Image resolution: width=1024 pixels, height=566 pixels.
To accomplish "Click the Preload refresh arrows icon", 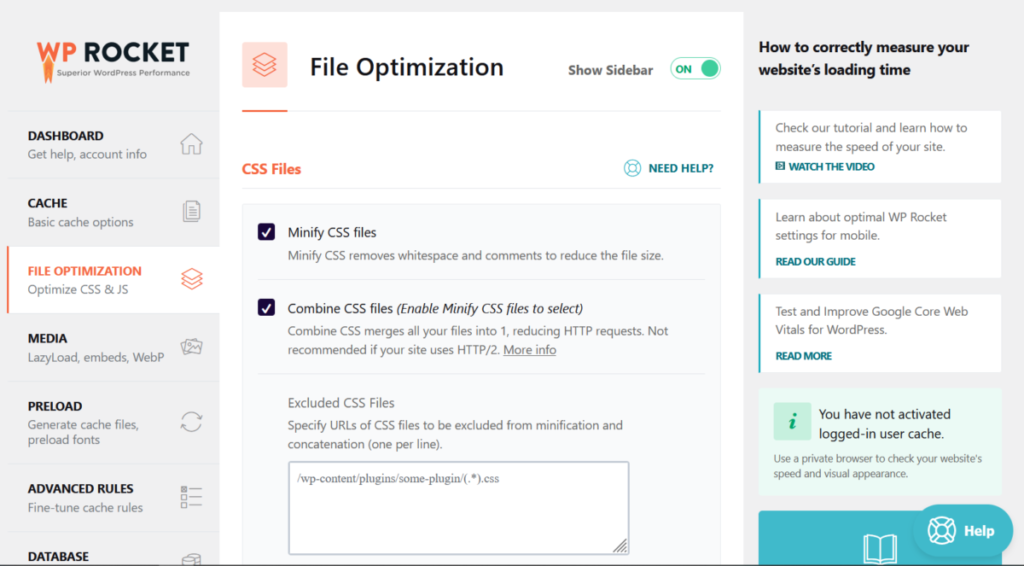I will pyautogui.click(x=191, y=421).
